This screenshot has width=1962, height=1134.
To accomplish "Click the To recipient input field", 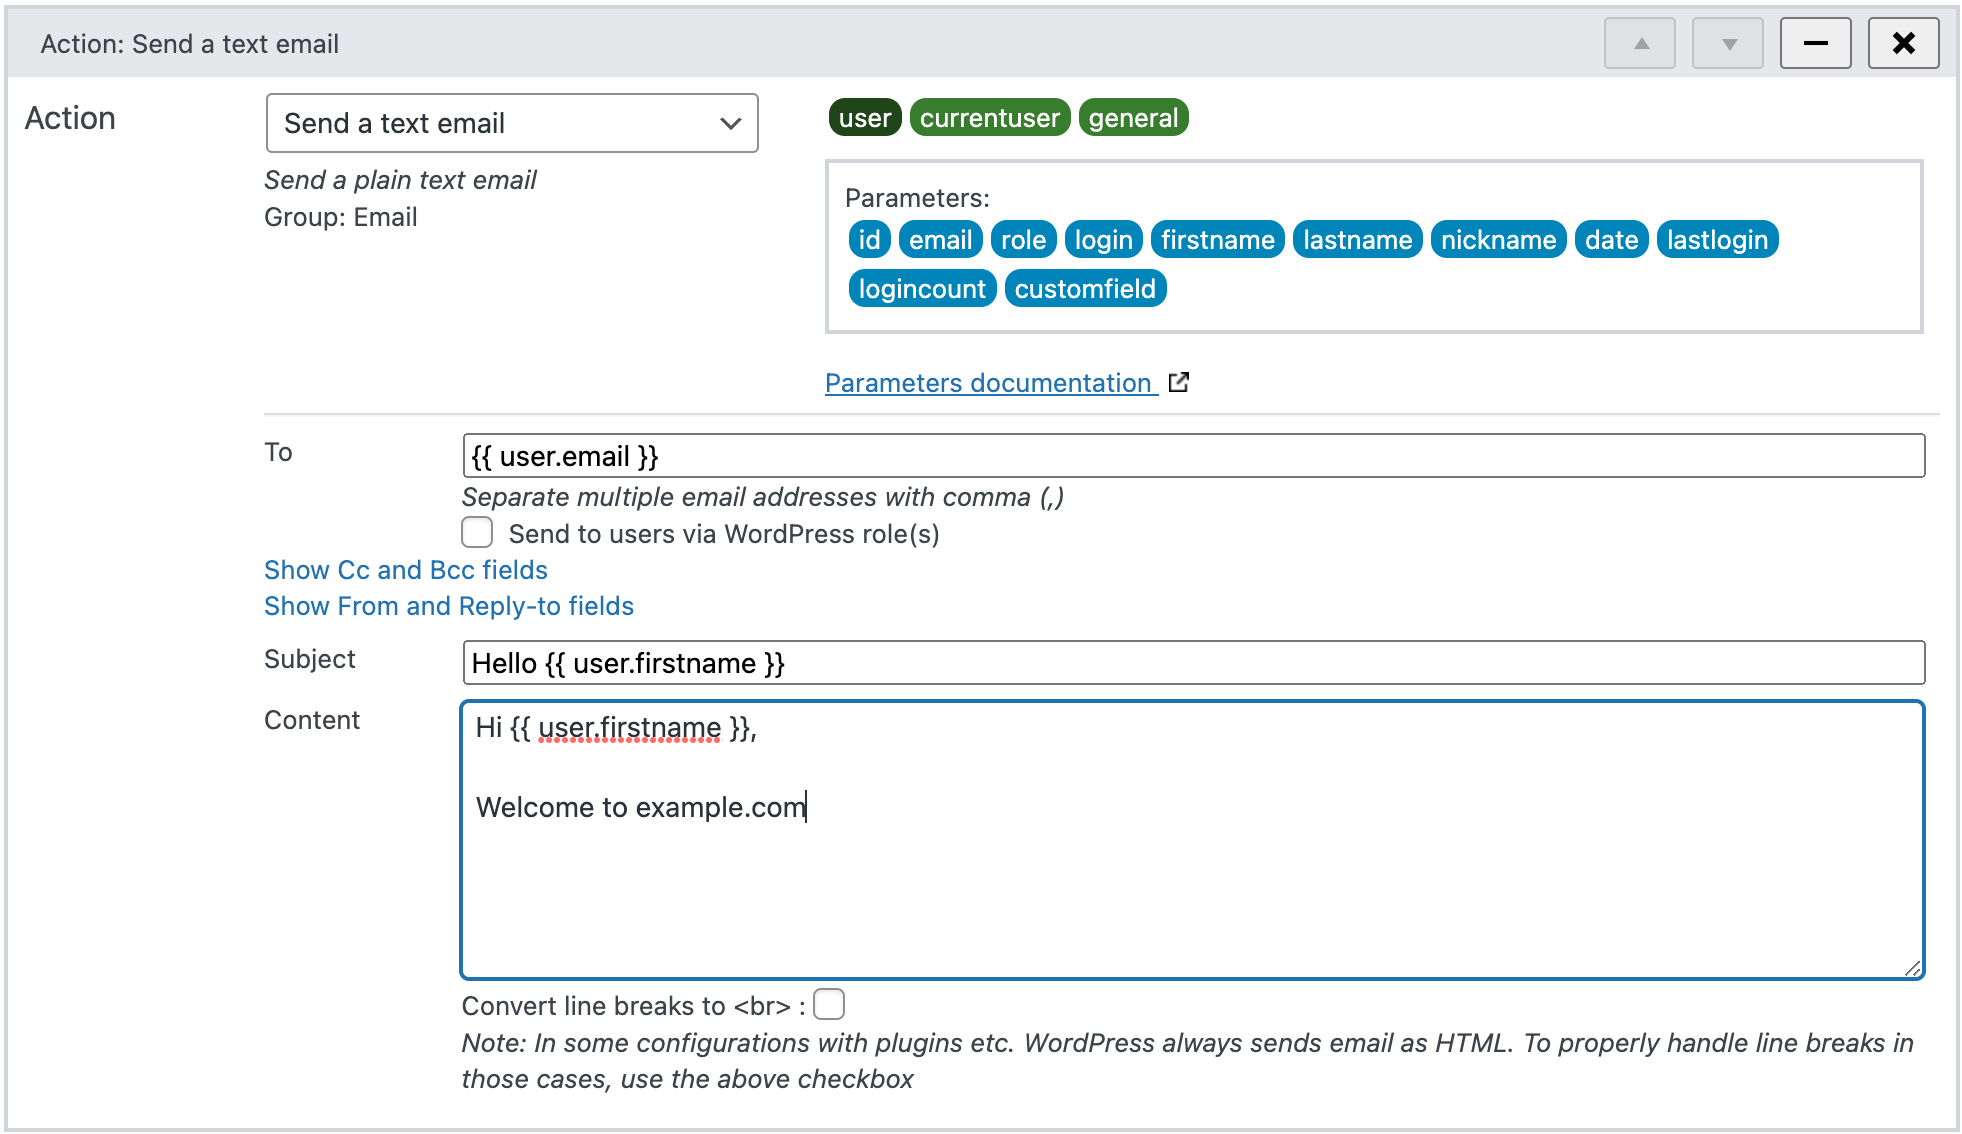I will 1193,456.
